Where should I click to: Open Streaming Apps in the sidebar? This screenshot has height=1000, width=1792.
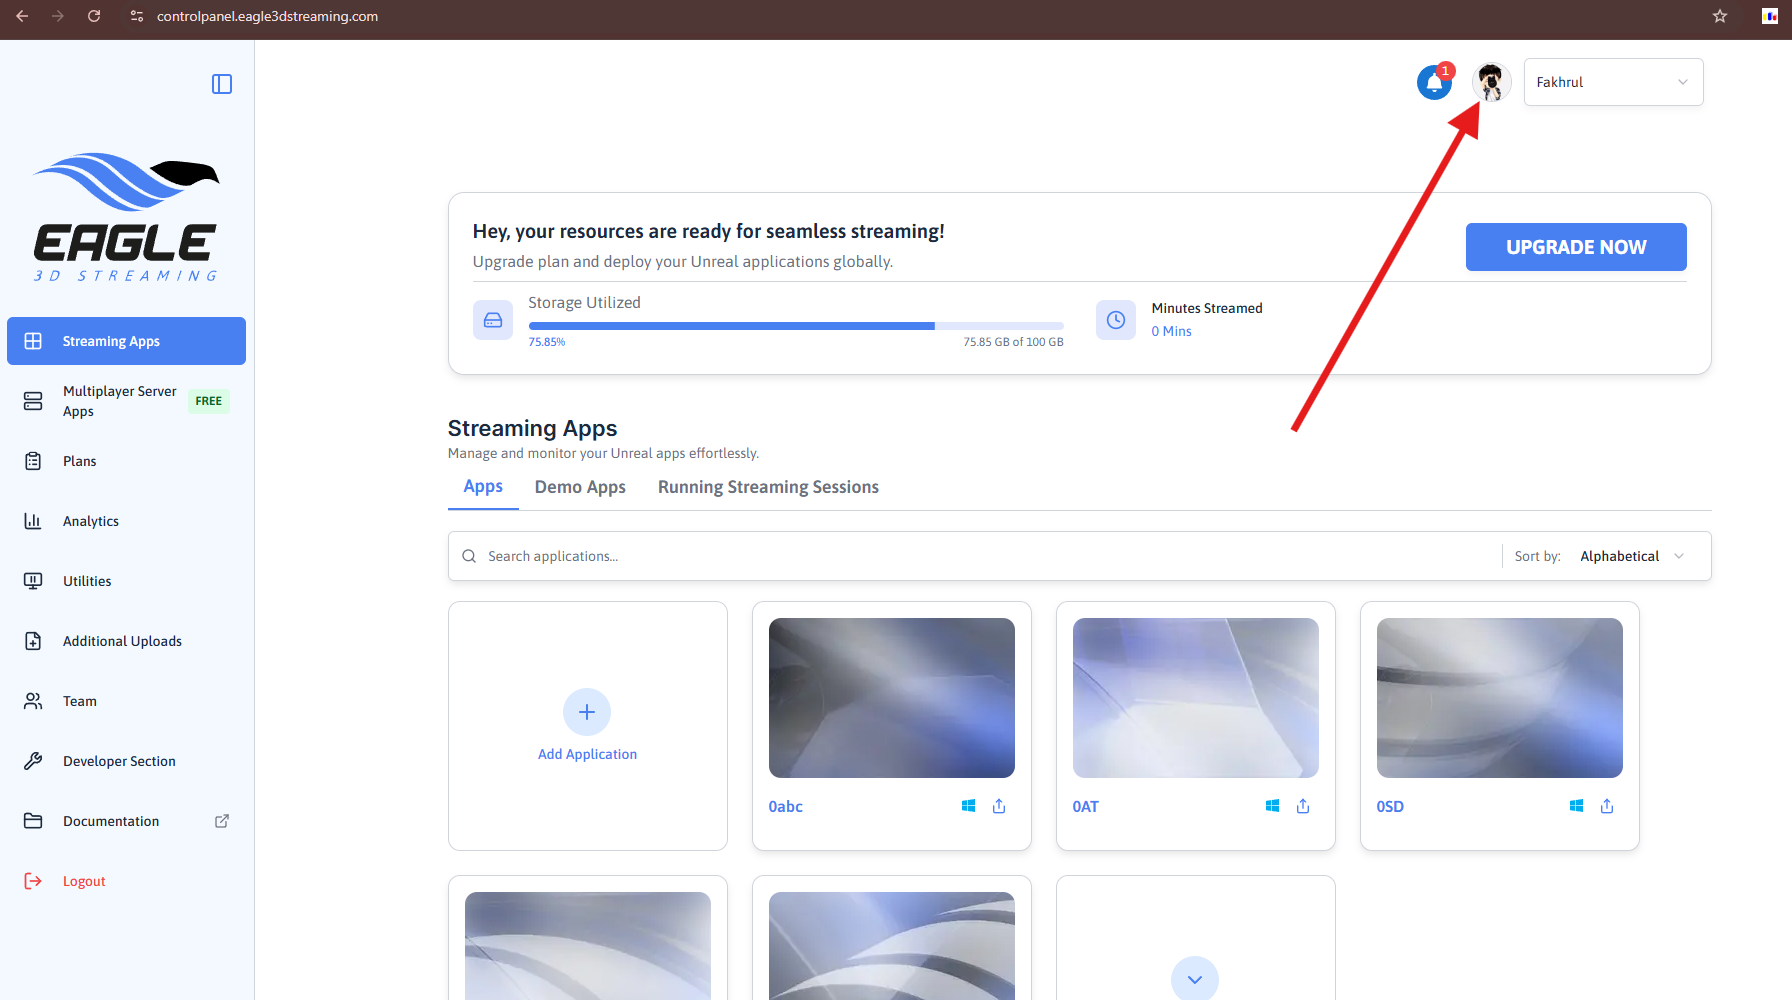point(126,341)
